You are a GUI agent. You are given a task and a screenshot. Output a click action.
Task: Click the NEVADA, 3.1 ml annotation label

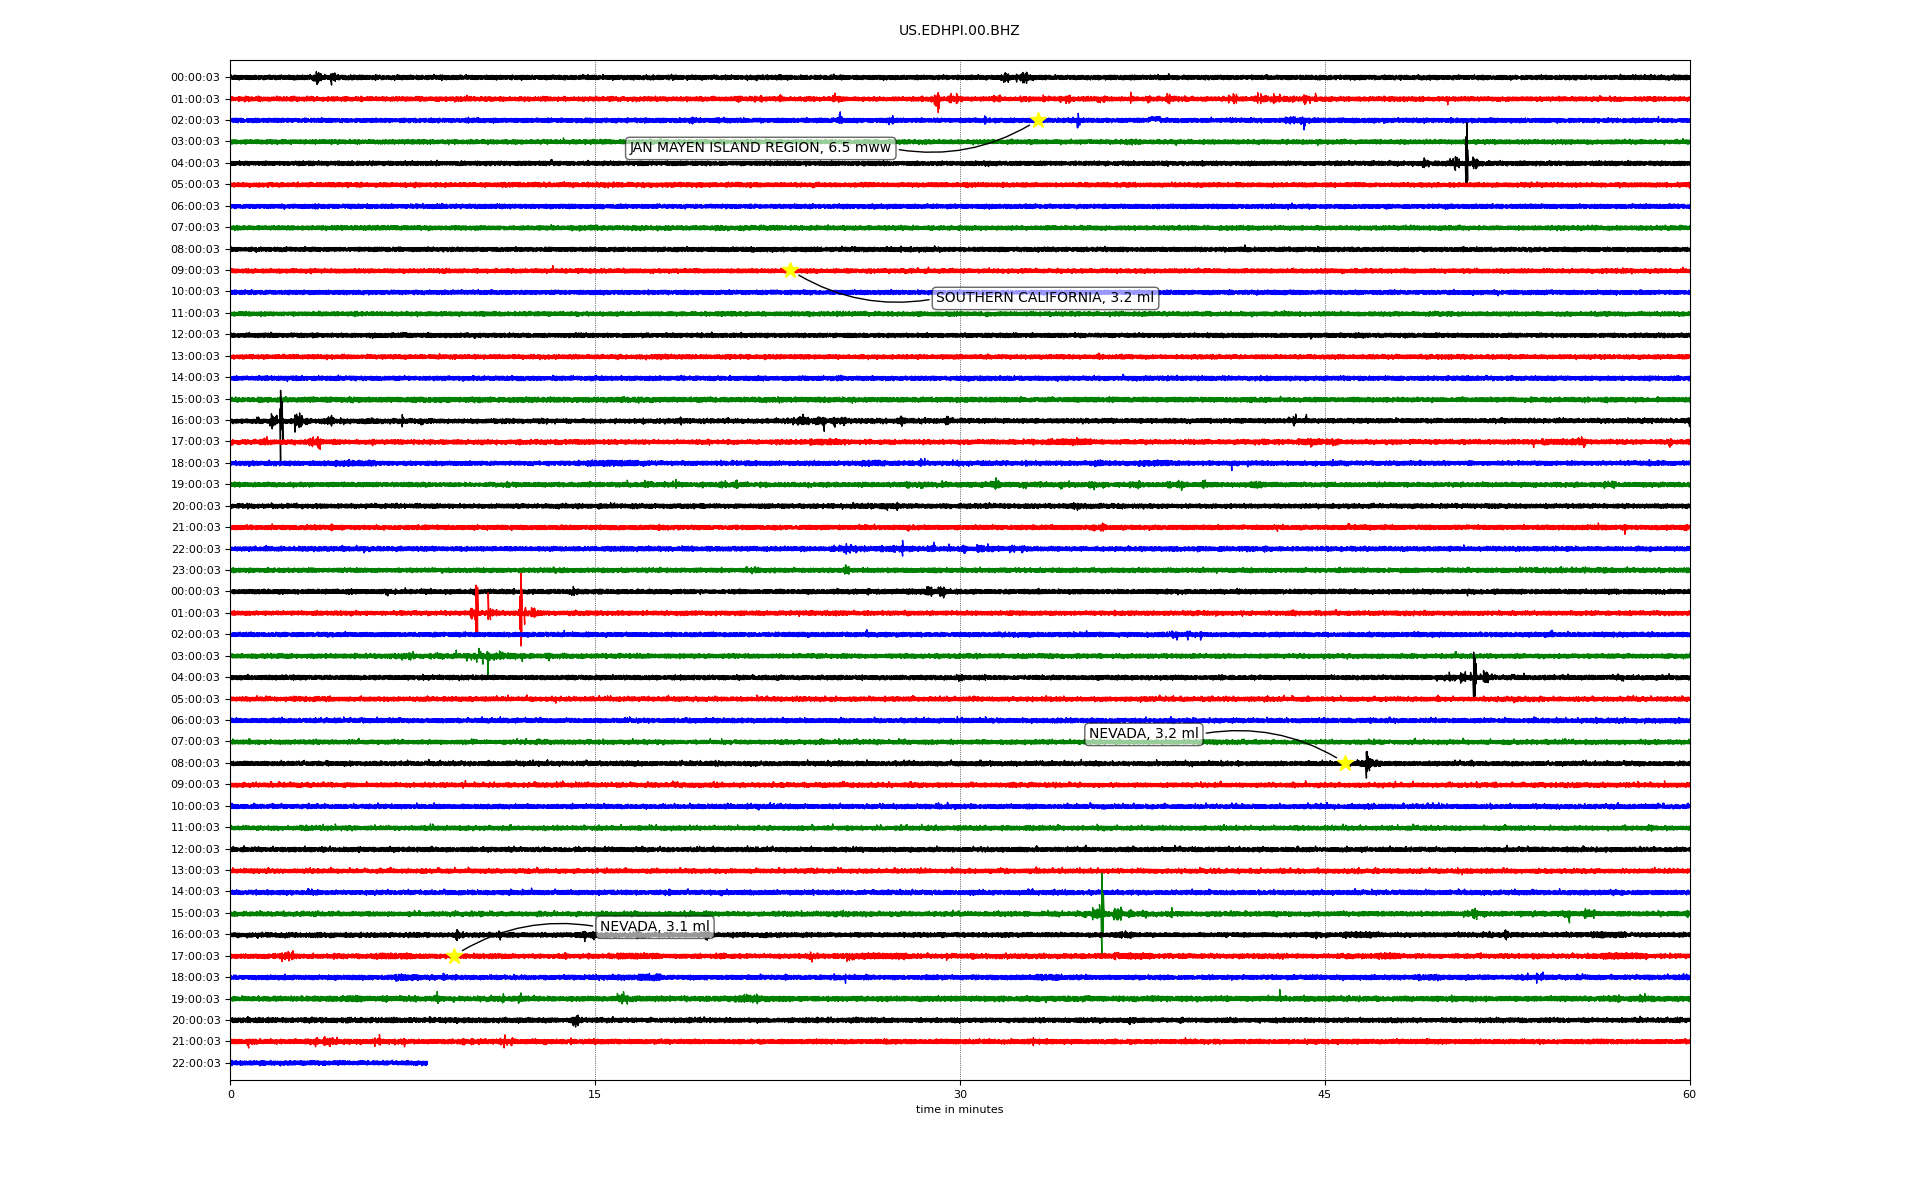(x=655, y=927)
